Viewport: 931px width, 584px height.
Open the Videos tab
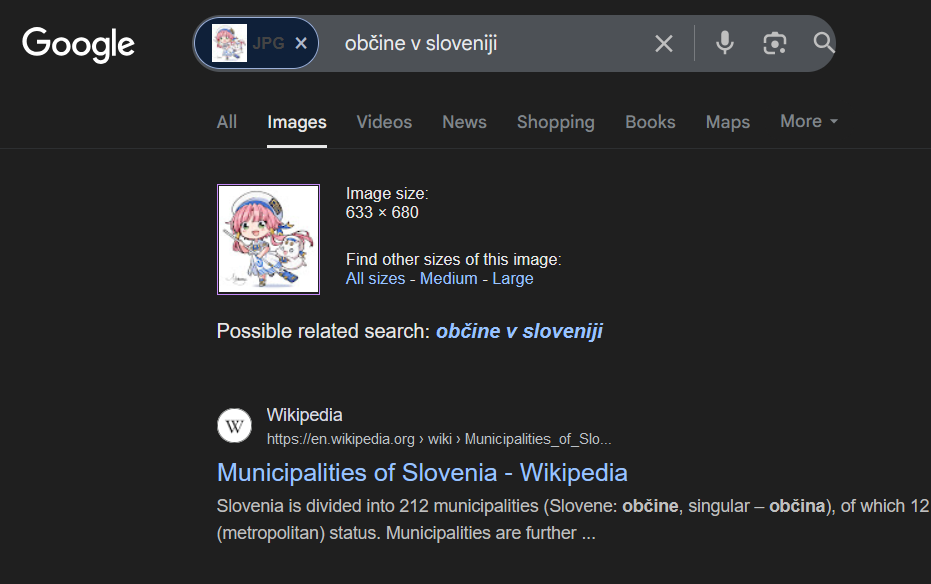384,122
